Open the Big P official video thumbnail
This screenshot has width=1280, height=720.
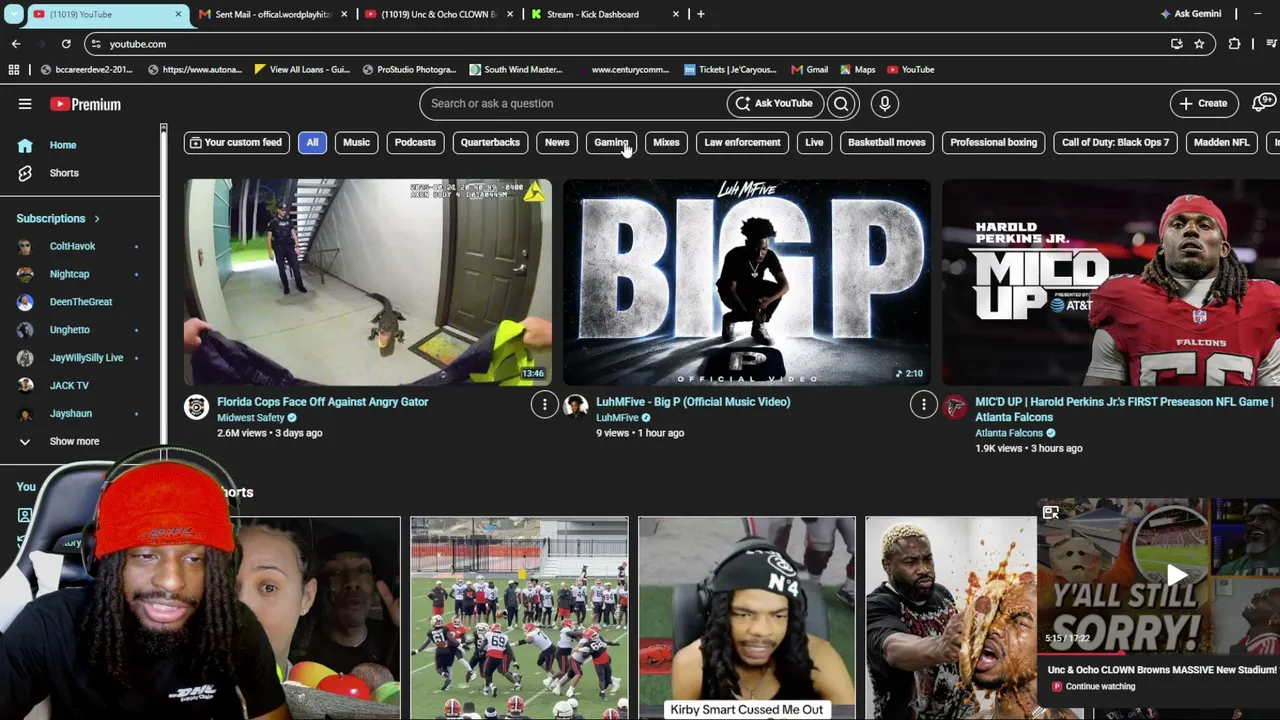tap(746, 282)
